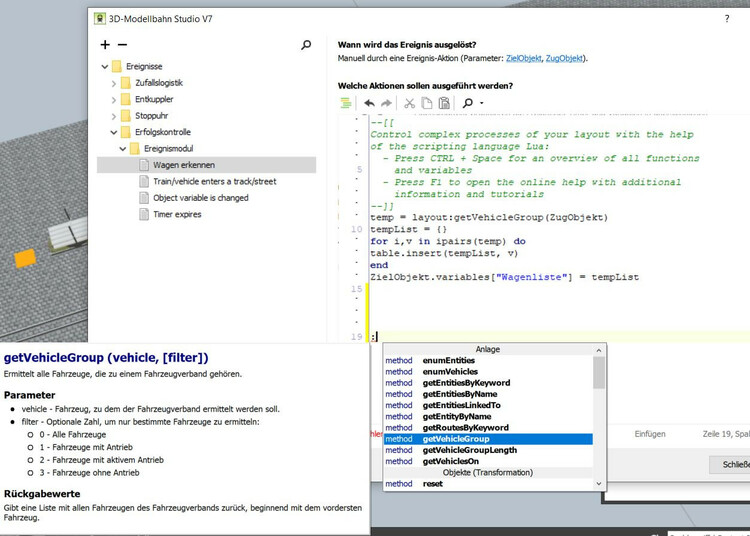The height and width of the screenshot is (536, 750).
Task: Cut selected script text with scissors icon
Action: [409, 103]
